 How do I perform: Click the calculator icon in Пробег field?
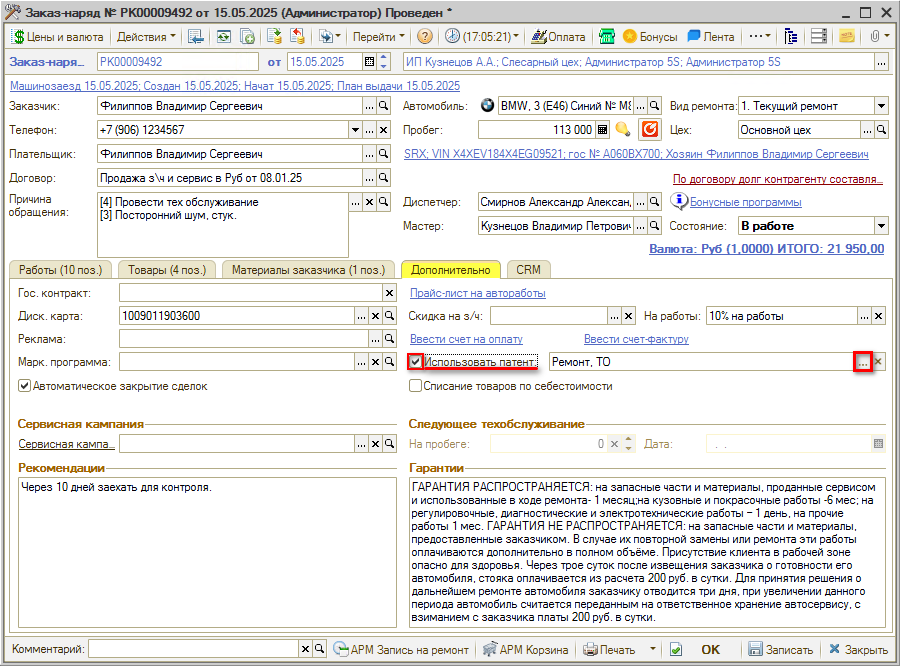pos(603,130)
